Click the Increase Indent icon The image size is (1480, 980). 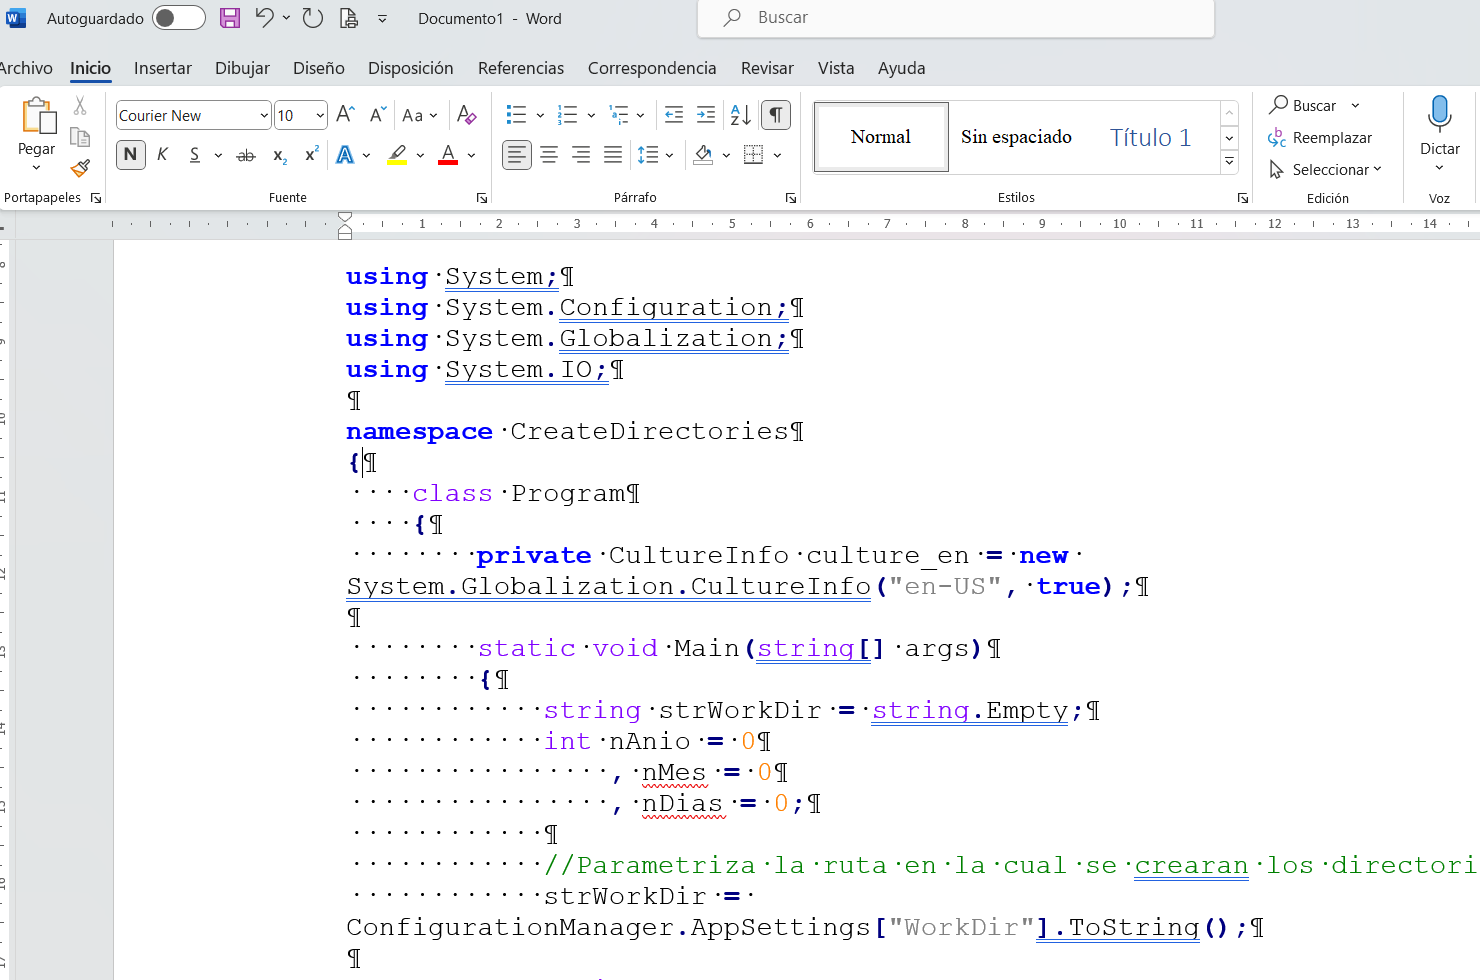706,115
